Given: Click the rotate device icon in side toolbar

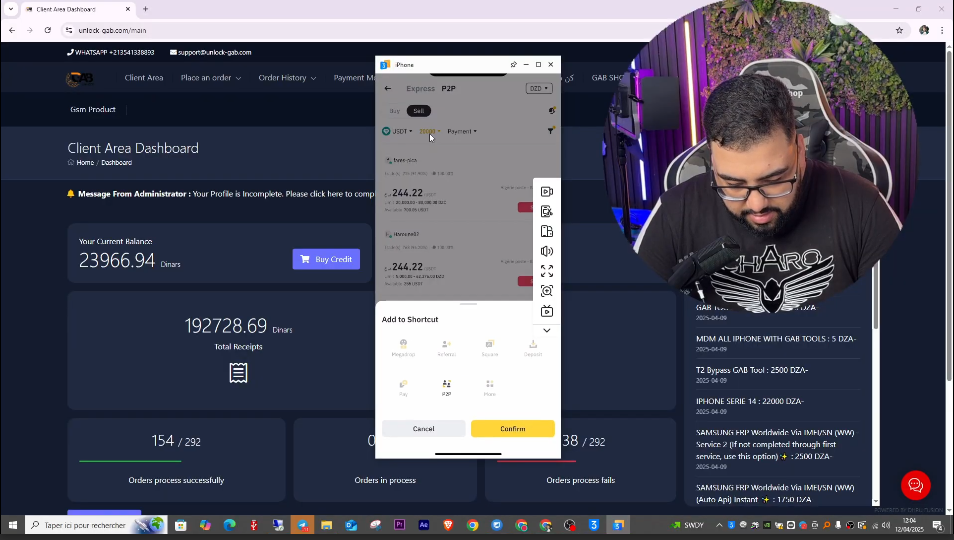Looking at the screenshot, I should 546,231.
